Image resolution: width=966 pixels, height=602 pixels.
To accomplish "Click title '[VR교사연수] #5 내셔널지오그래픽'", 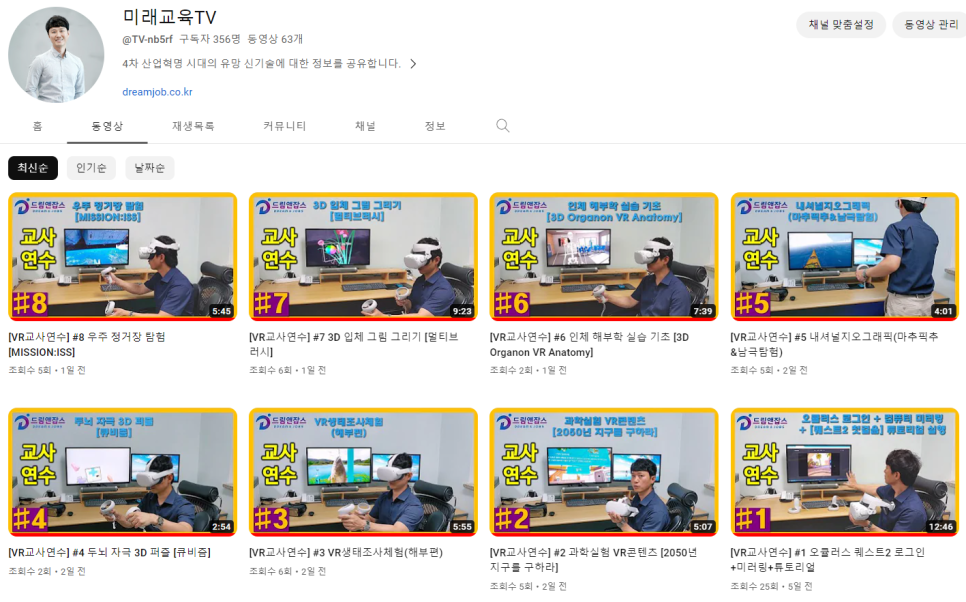I will (x=834, y=344).
